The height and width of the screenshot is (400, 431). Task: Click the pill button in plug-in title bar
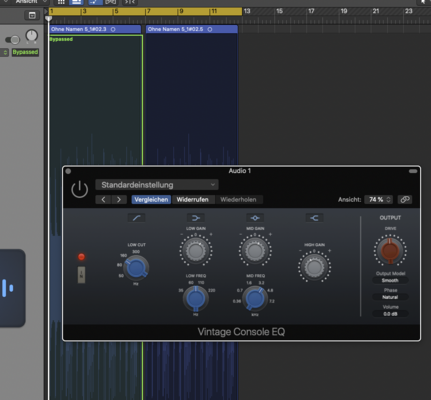coord(413,171)
